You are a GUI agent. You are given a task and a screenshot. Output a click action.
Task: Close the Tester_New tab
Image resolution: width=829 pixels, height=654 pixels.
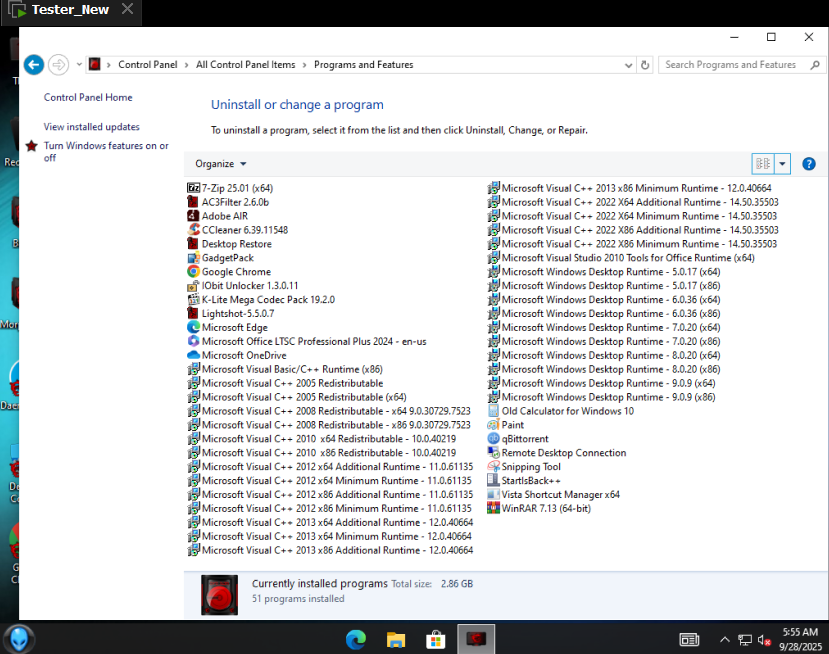[x=127, y=9]
